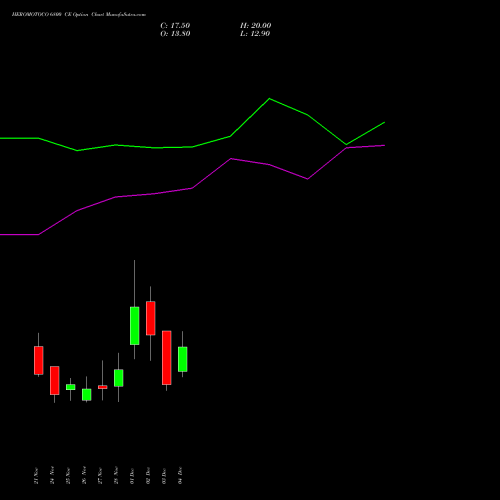This screenshot has height=500, width=500.
Task: Click the '28 Nov' date axis label
Action: (116, 476)
